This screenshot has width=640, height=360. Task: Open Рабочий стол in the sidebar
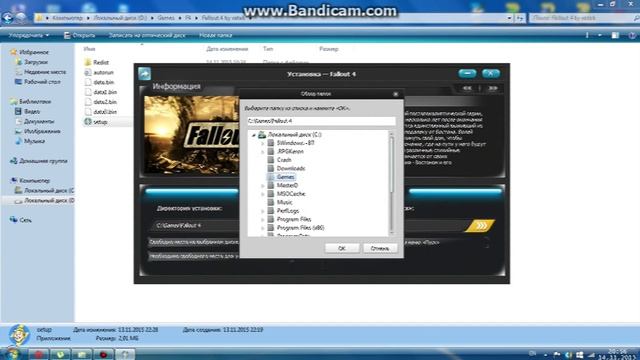42,82
